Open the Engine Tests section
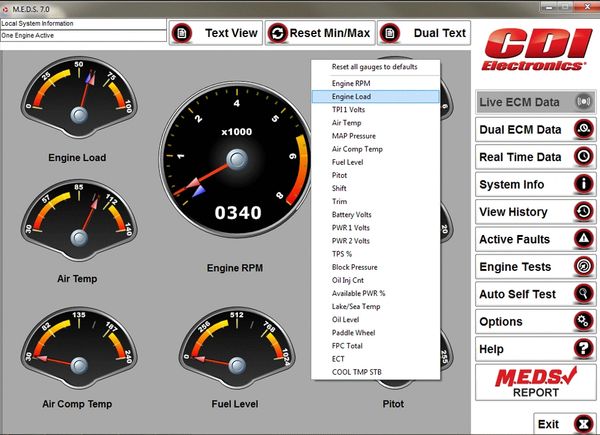The image size is (600, 435). [536, 267]
